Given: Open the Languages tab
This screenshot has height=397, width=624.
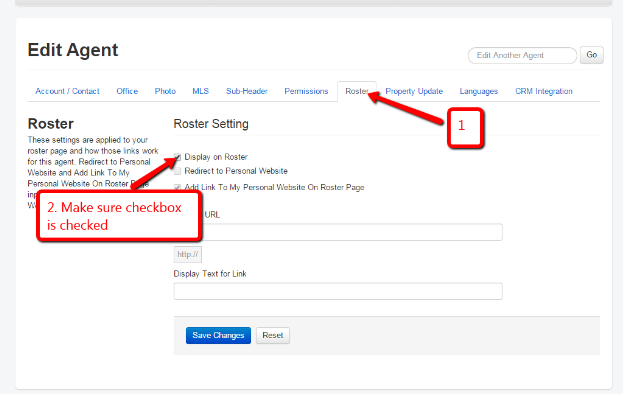Looking at the screenshot, I should [x=479, y=91].
